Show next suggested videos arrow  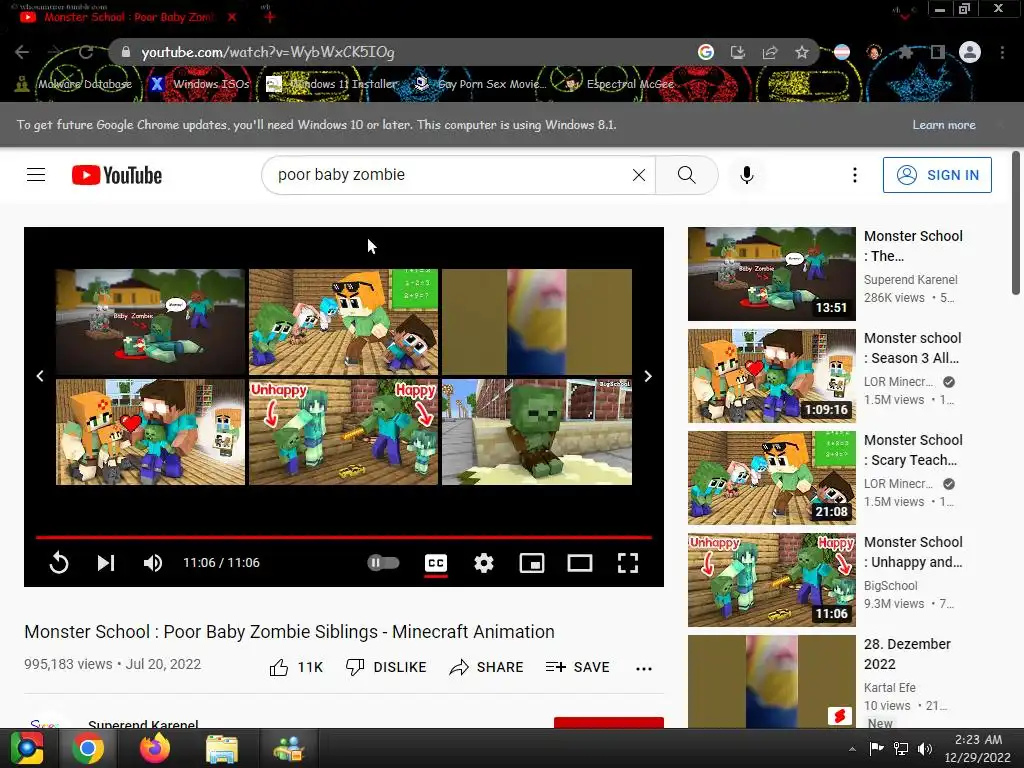point(648,376)
